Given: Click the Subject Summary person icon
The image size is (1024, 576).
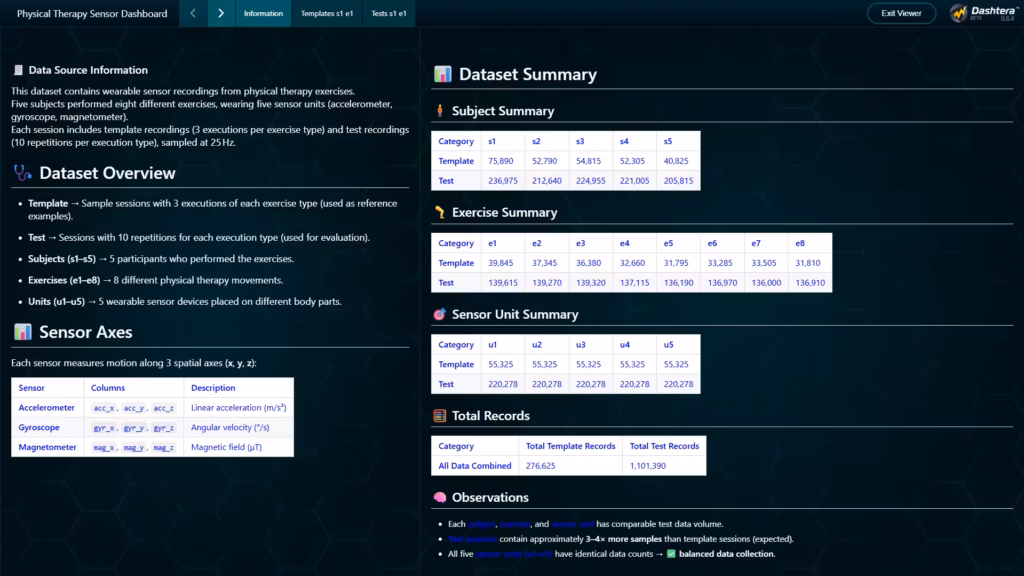Looking at the screenshot, I should [x=440, y=111].
